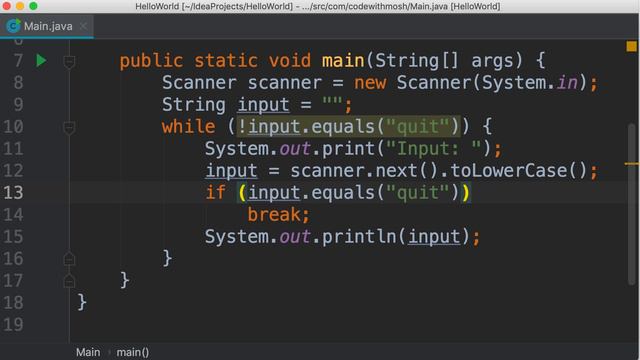Collapse the while loop fold marker on line 10
Viewport: 640px width, 360px height.
69,128
